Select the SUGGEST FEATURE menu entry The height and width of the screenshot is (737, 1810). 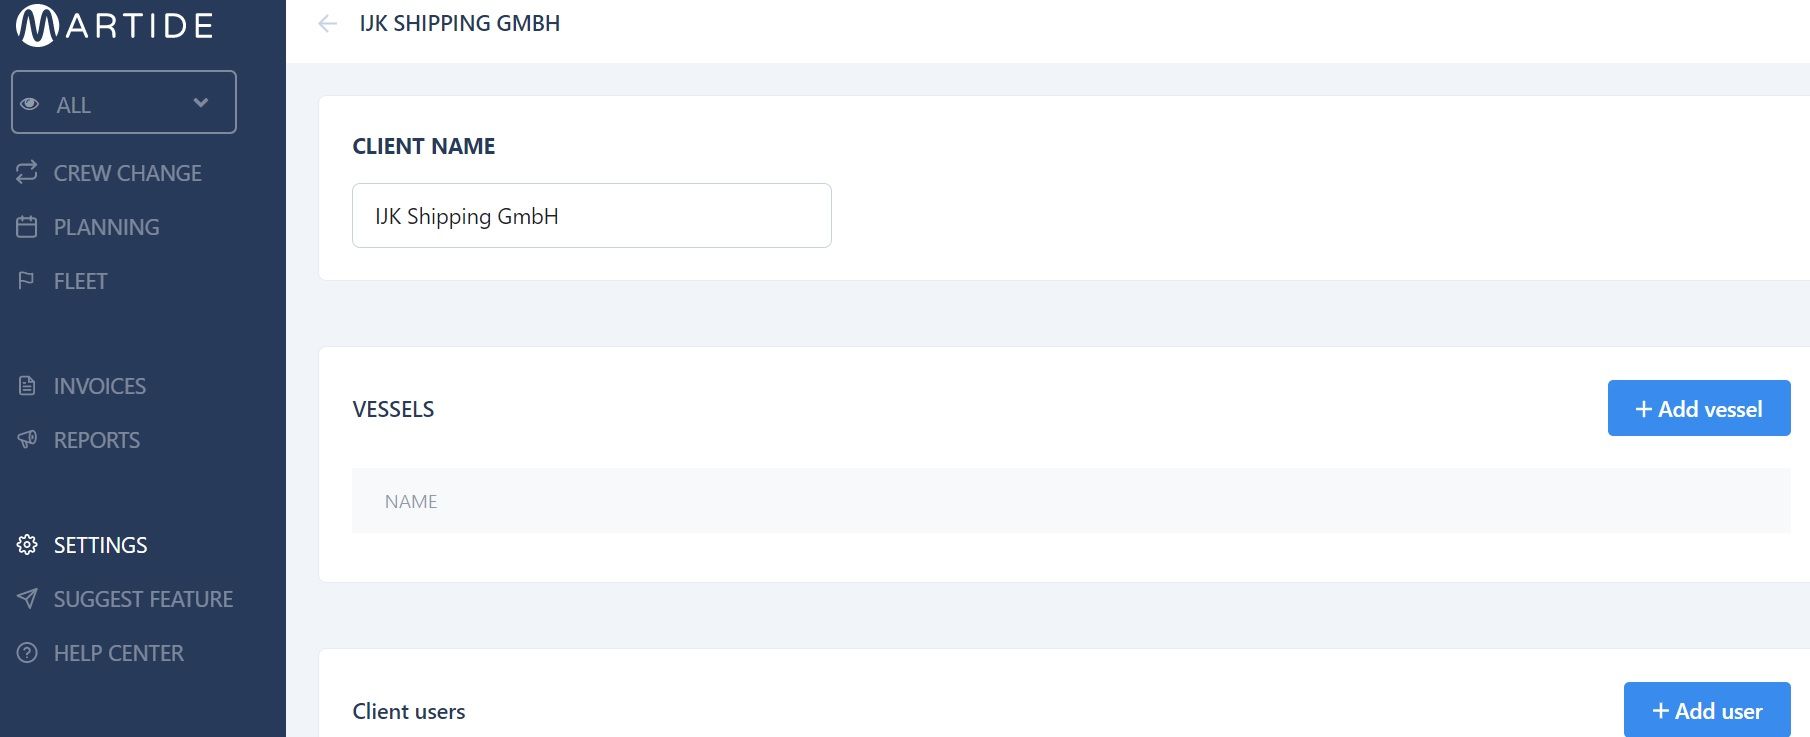[143, 599]
